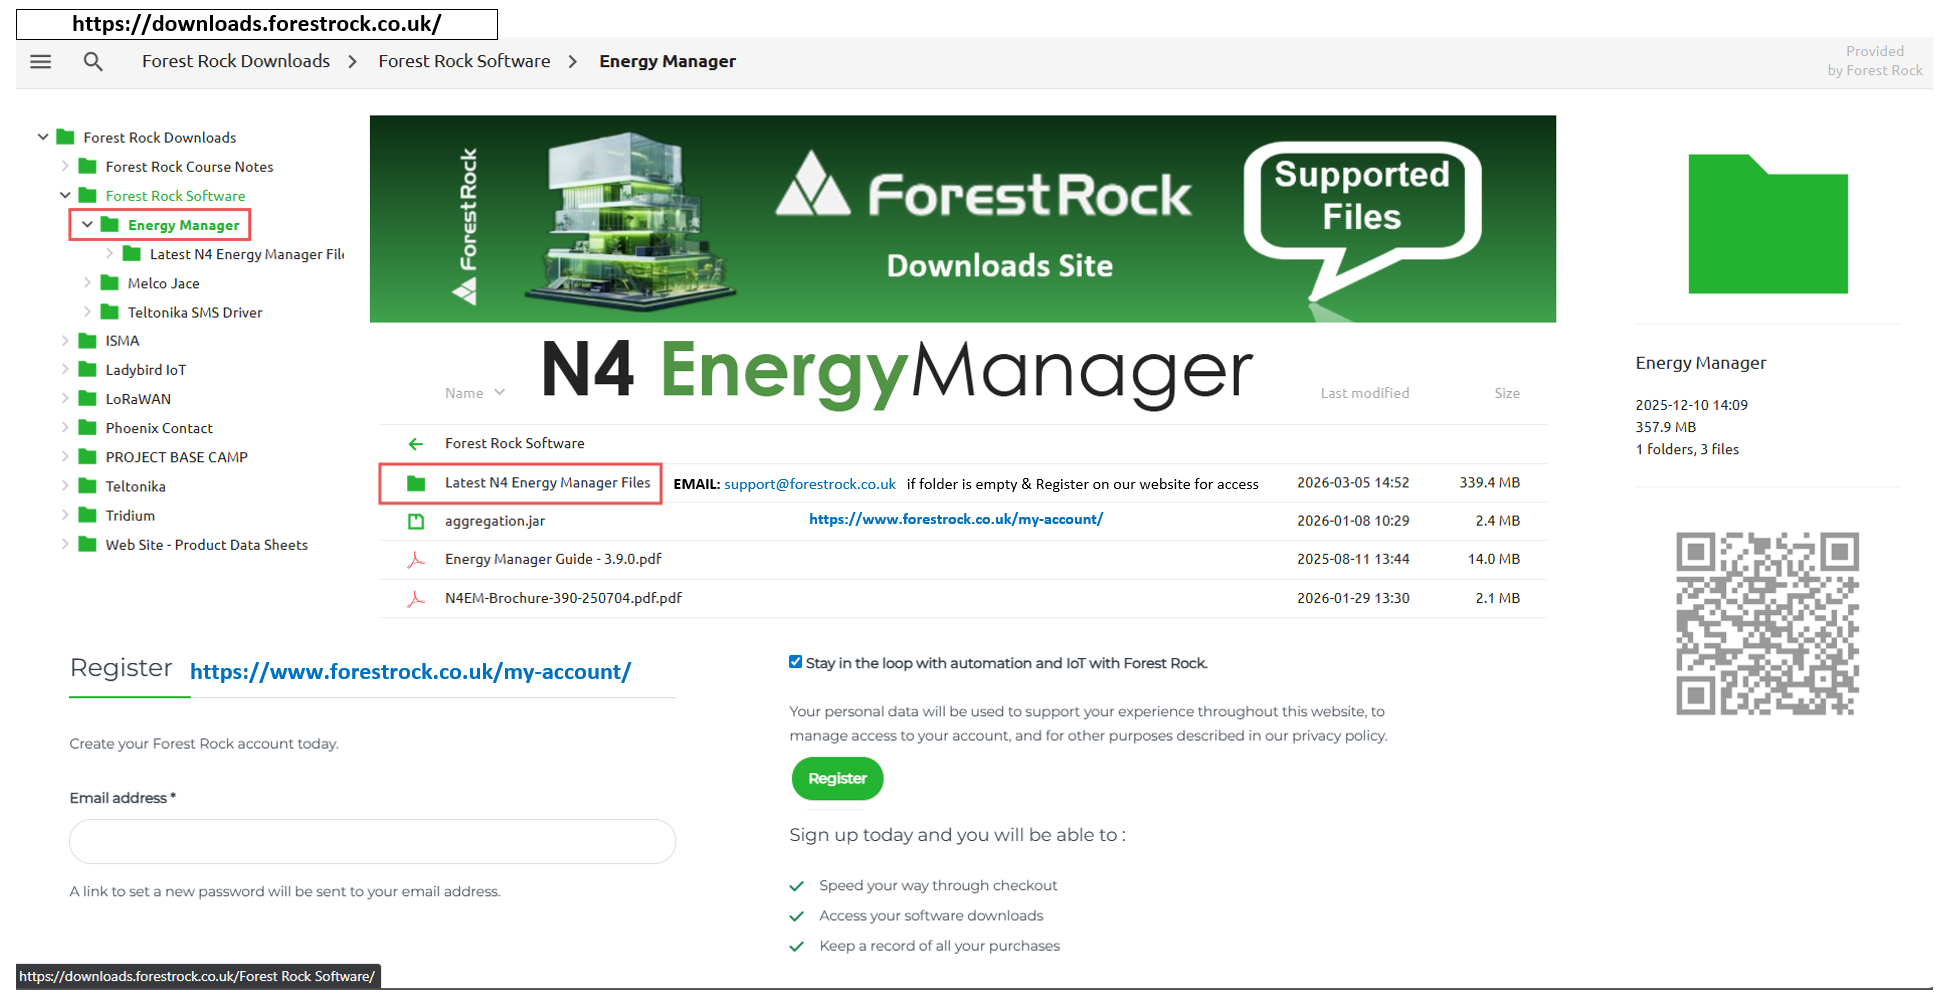Select LoRaWAN folder in the sidebar tree
This screenshot has height=1005, width=1951.
coord(138,399)
